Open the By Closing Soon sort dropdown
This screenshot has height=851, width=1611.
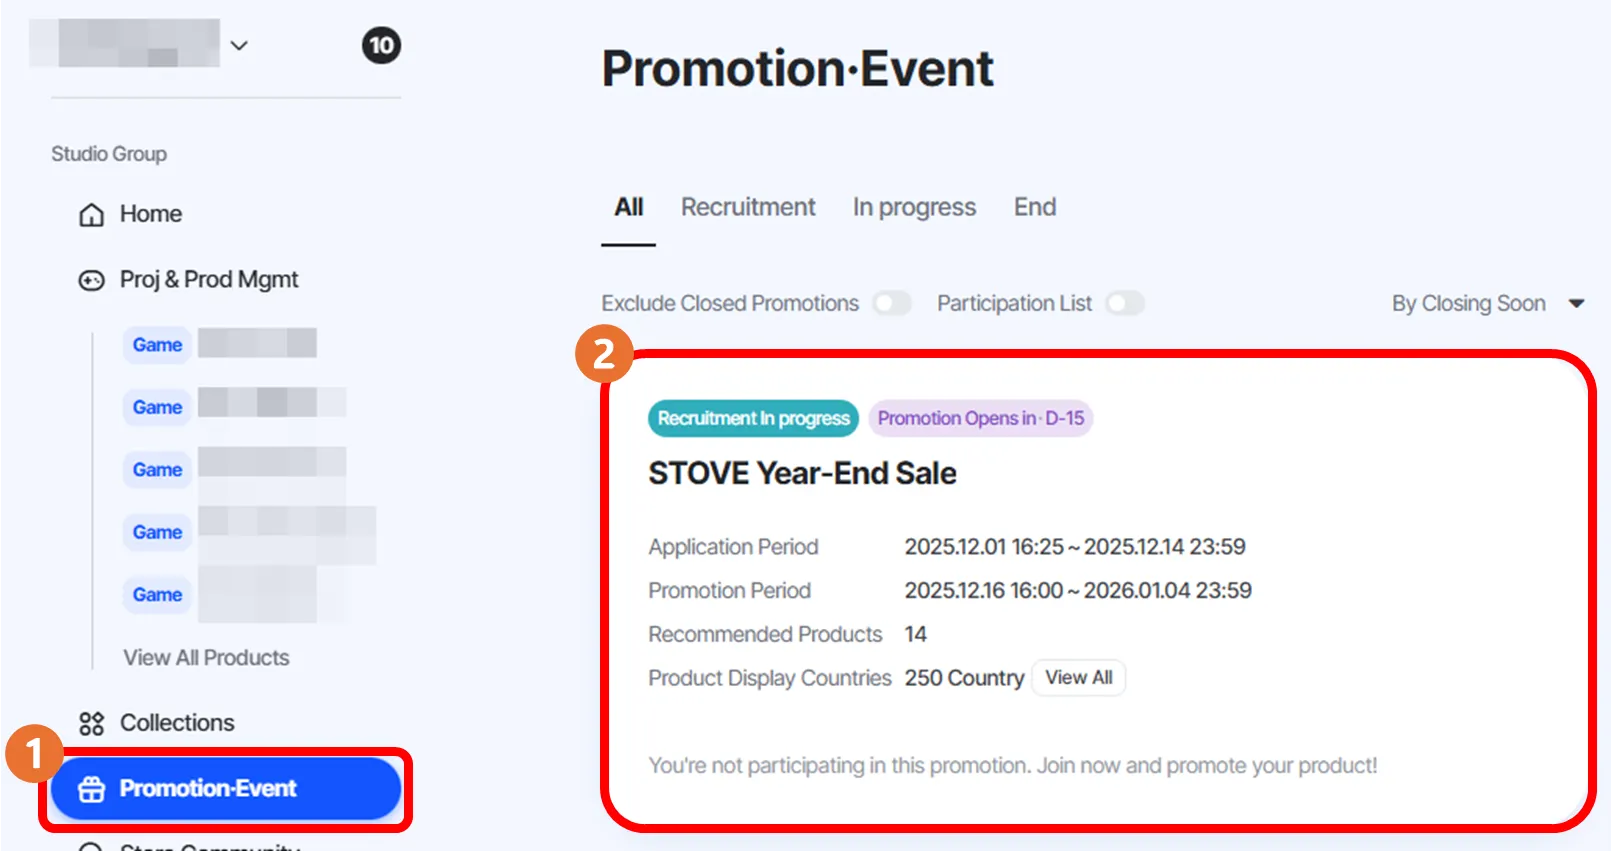click(x=1487, y=303)
